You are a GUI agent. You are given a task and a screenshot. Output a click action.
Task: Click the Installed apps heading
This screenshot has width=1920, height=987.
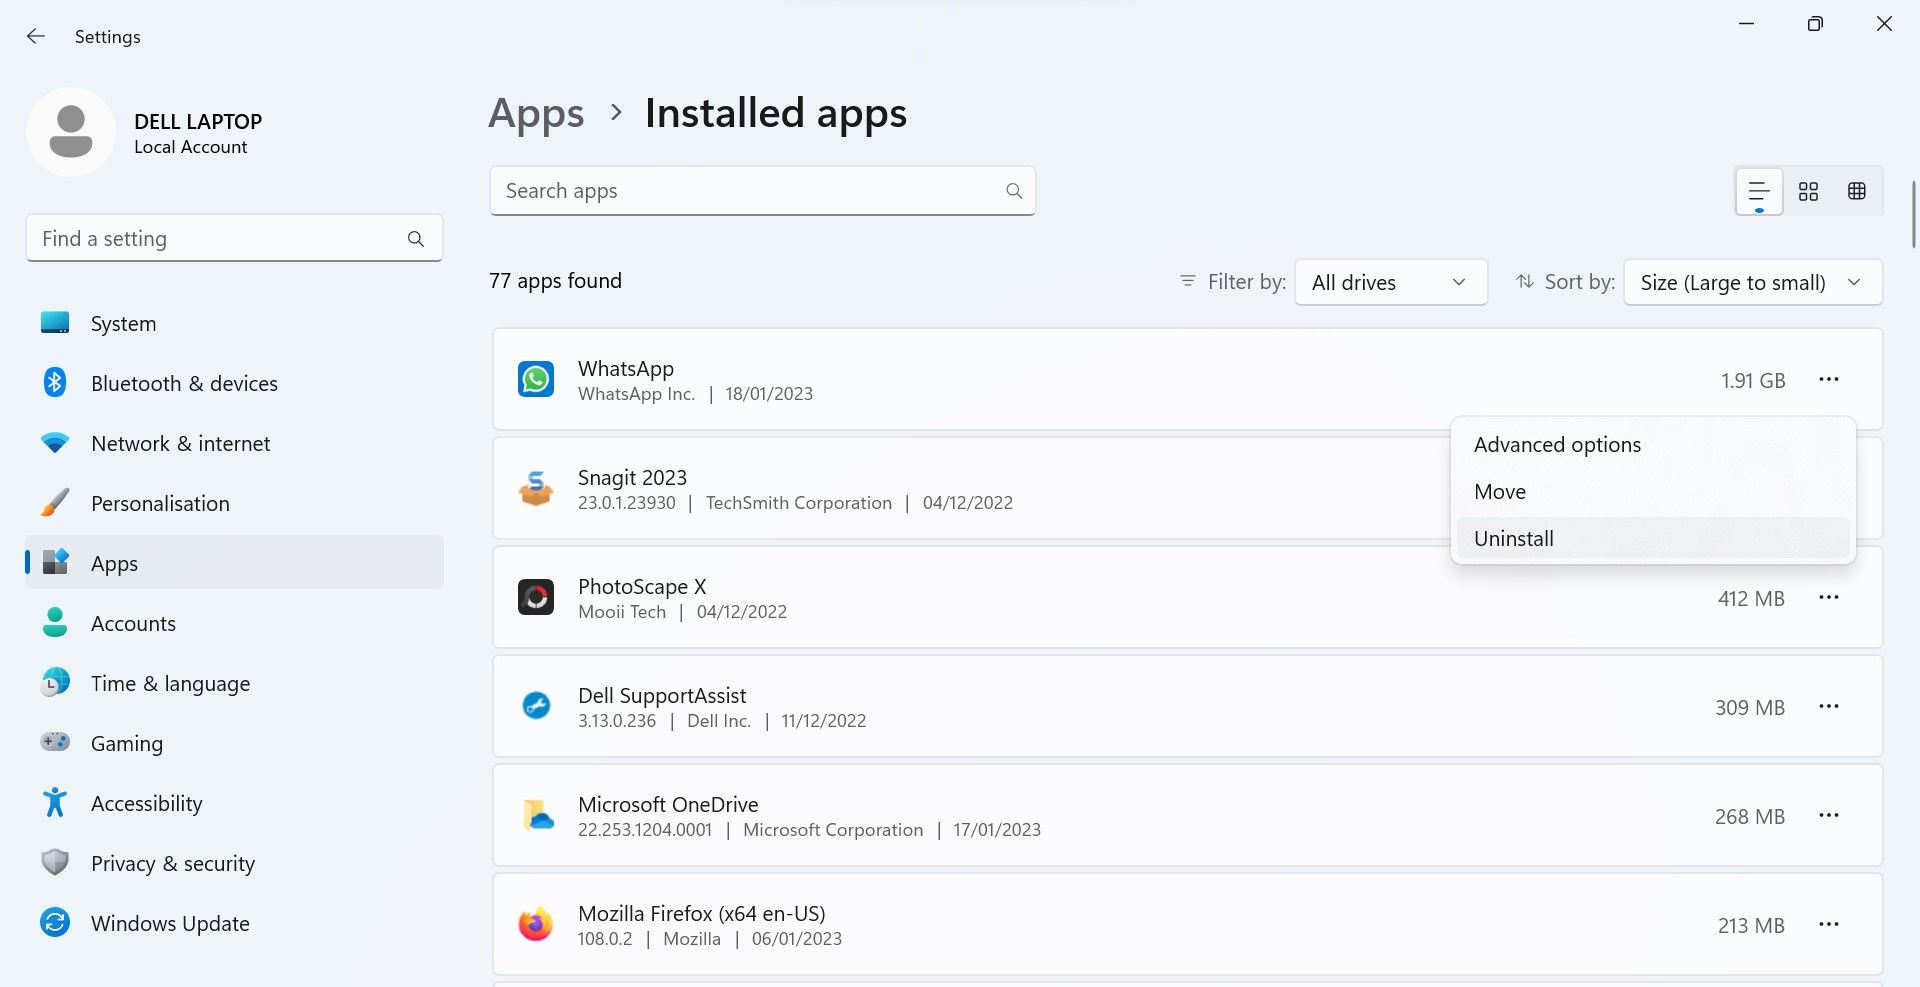click(776, 114)
